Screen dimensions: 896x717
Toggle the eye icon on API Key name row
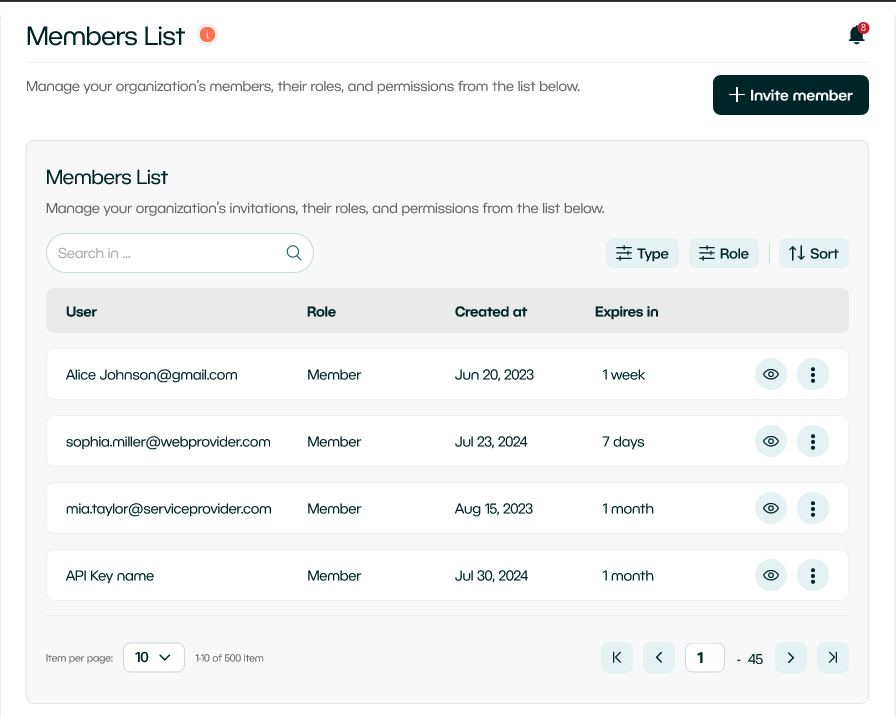(x=771, y=576)
